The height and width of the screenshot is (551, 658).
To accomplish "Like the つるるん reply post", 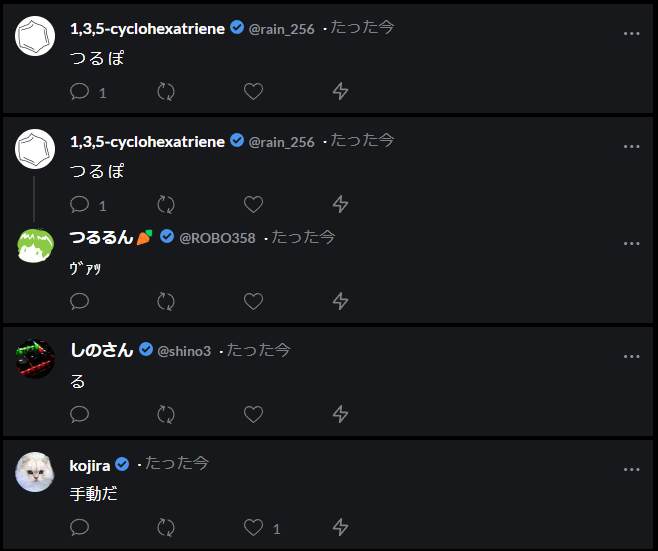I will pos(253,301).
